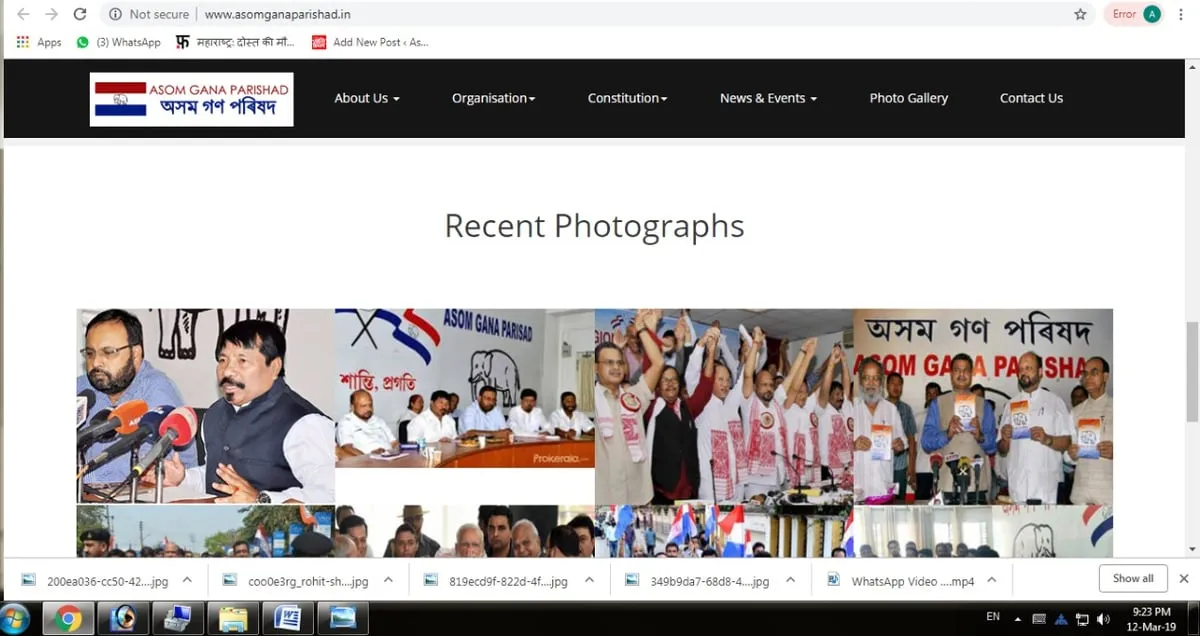Screen dimensions: 1200x636
Task: View site info via Not secure icon
Action: tap(115, 14)
